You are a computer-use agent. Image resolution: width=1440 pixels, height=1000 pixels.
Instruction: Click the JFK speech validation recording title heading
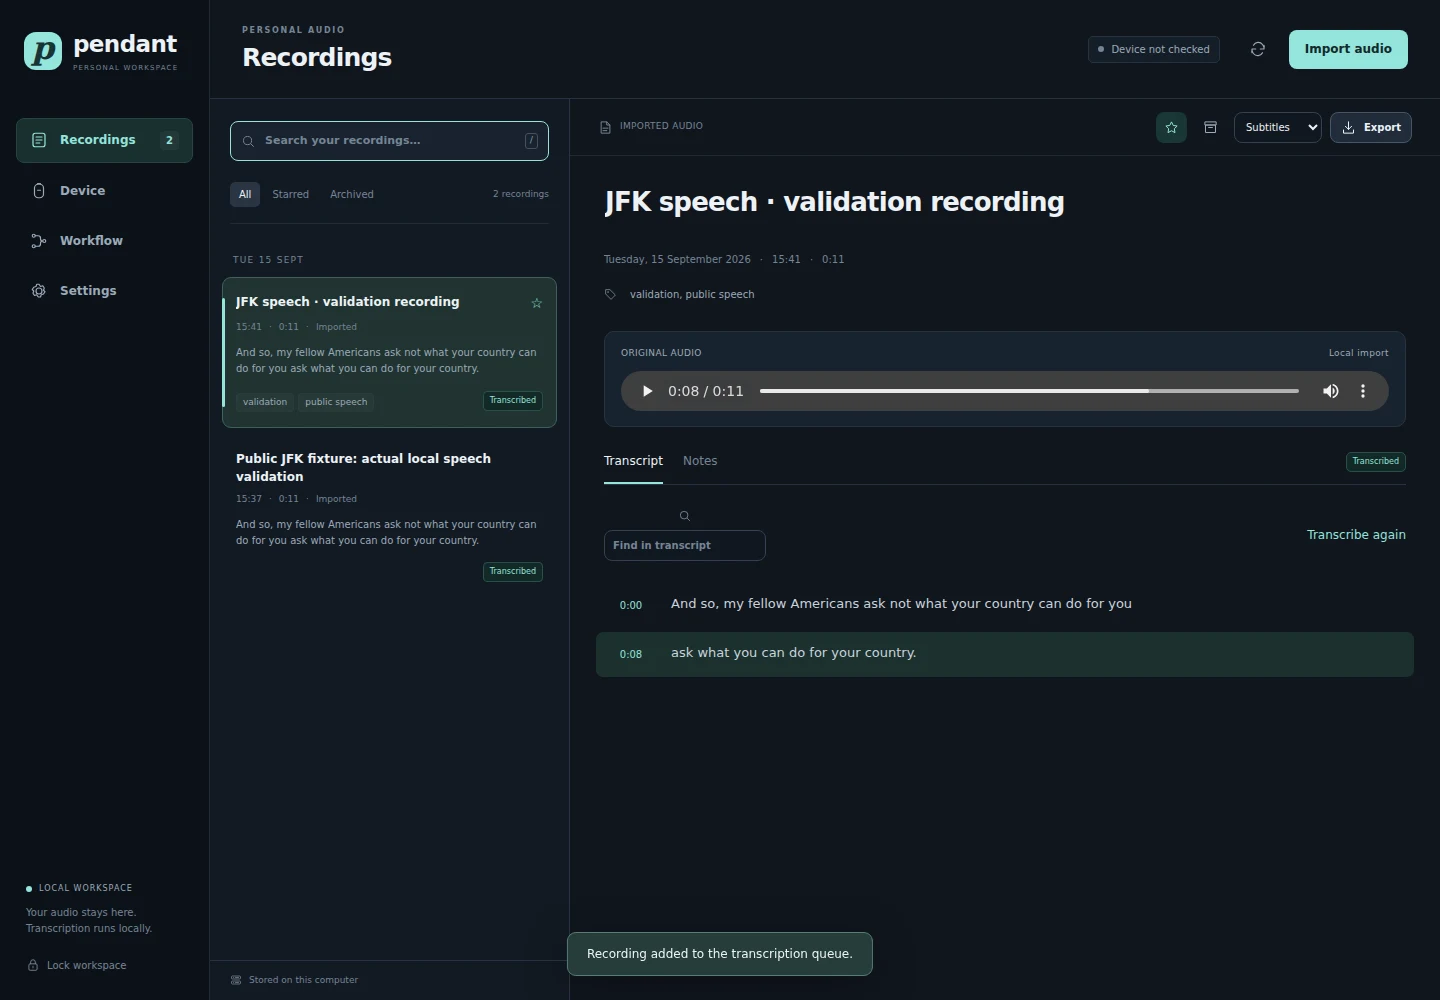[834, 202]
